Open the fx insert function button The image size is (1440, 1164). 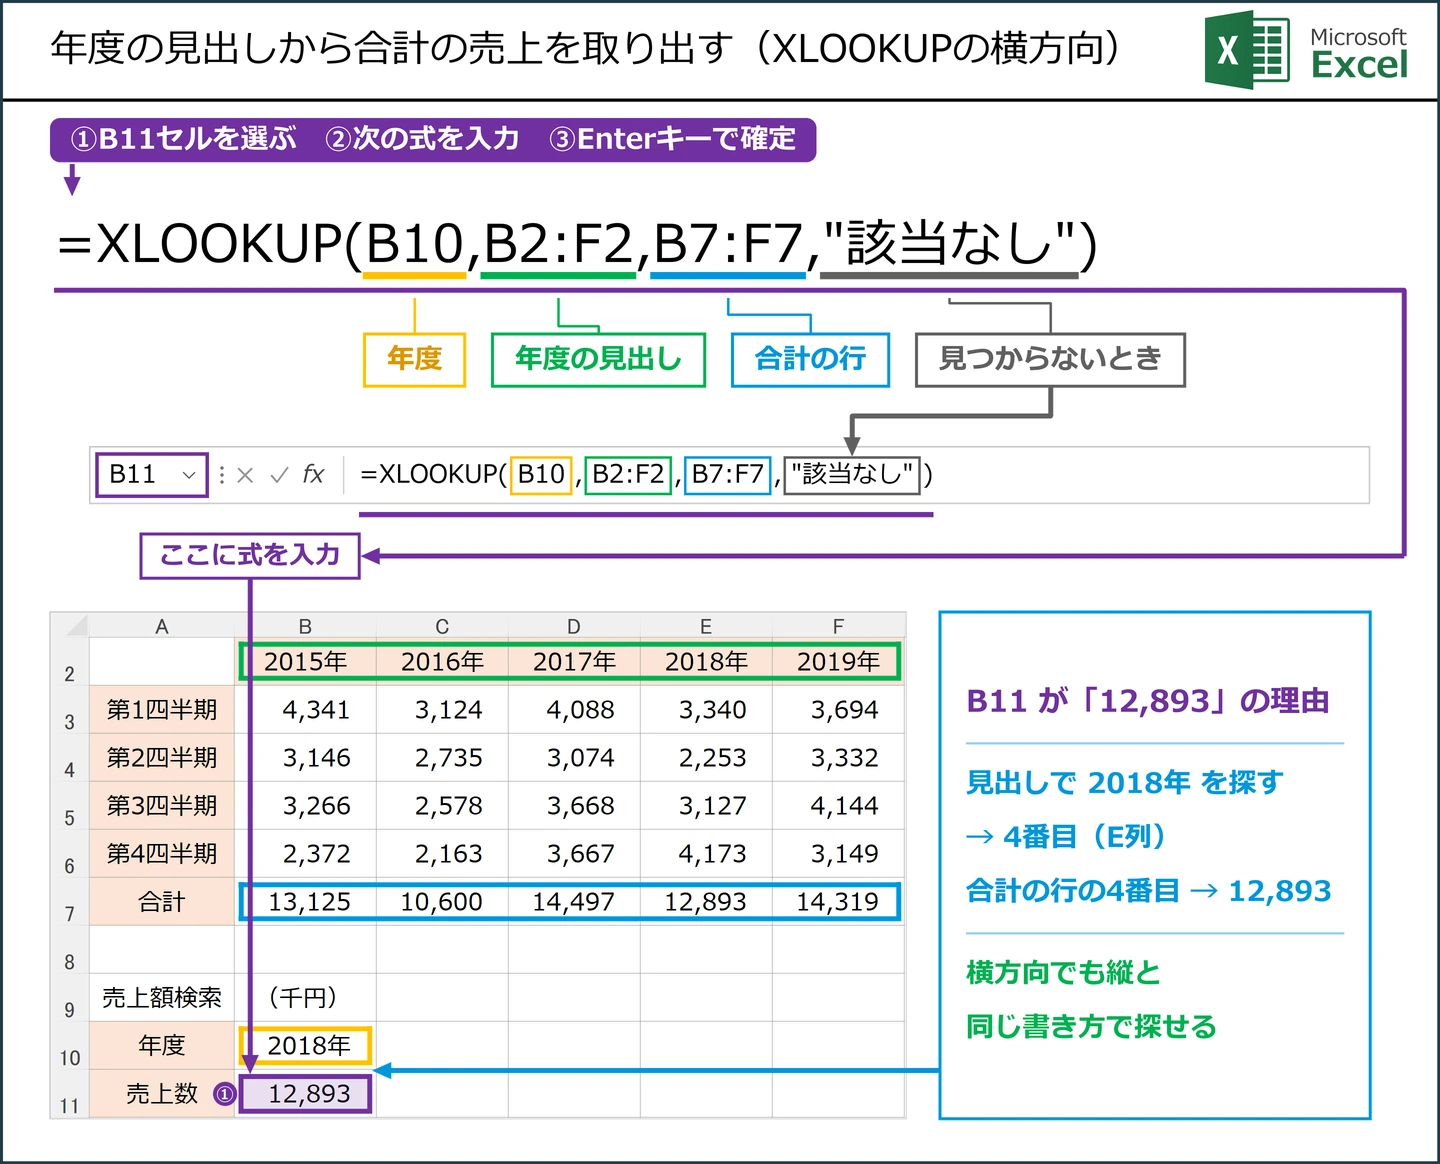pos(313,474)
